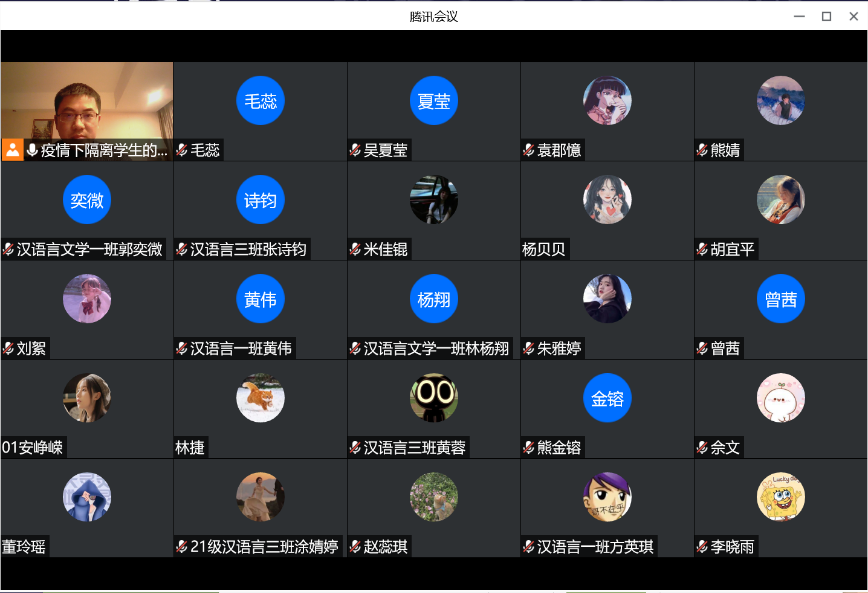Click the muted mic icon beside 吴夏莹

point(355,150)
